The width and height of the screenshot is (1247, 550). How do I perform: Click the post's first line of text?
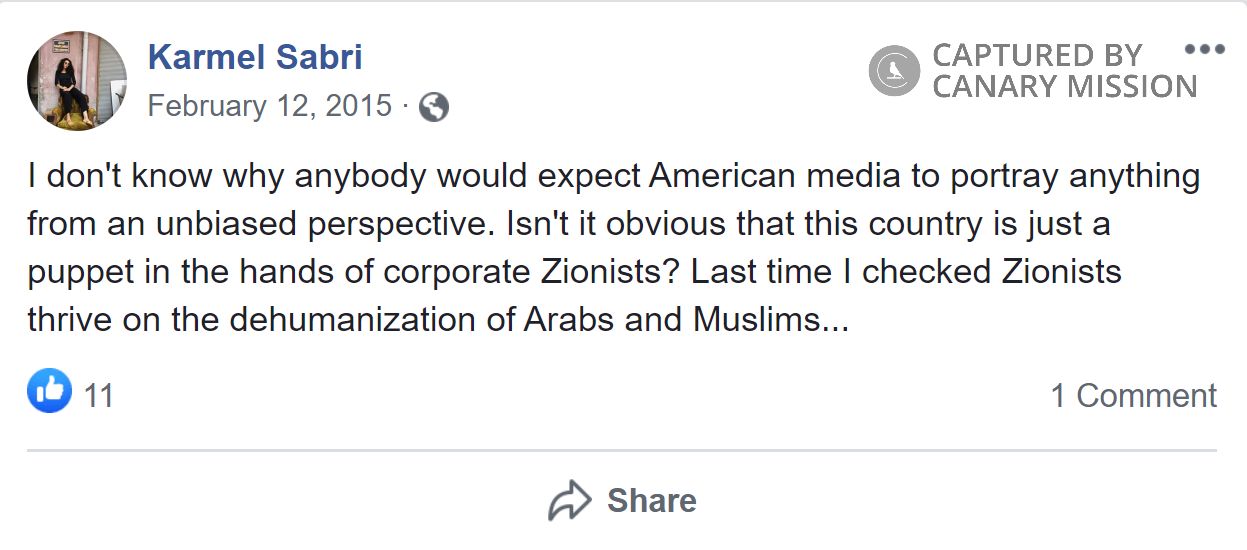pyautogui.click(x=613, y=177)
